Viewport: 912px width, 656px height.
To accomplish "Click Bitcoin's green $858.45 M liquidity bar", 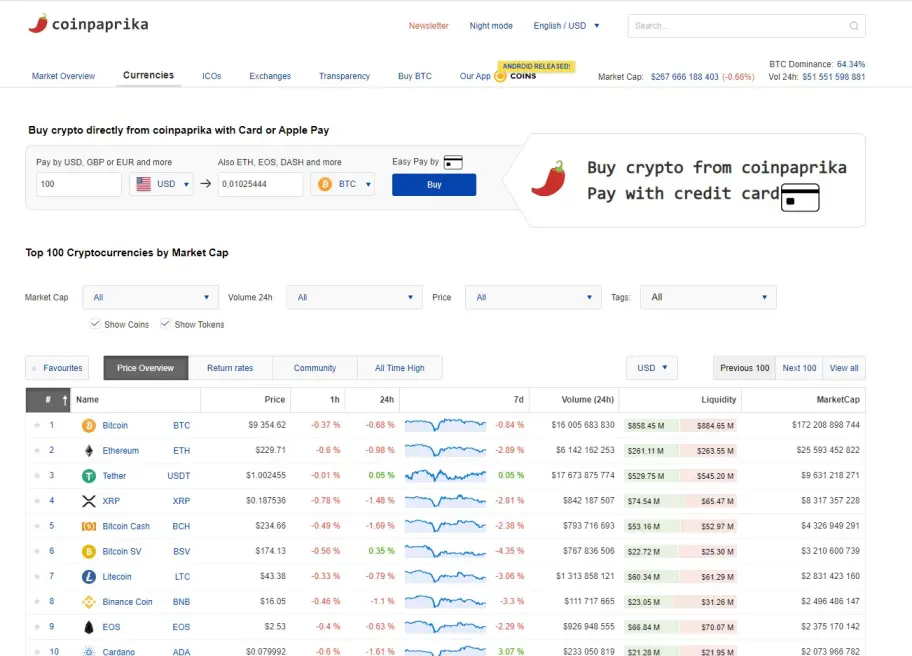I will click(651, 426).
